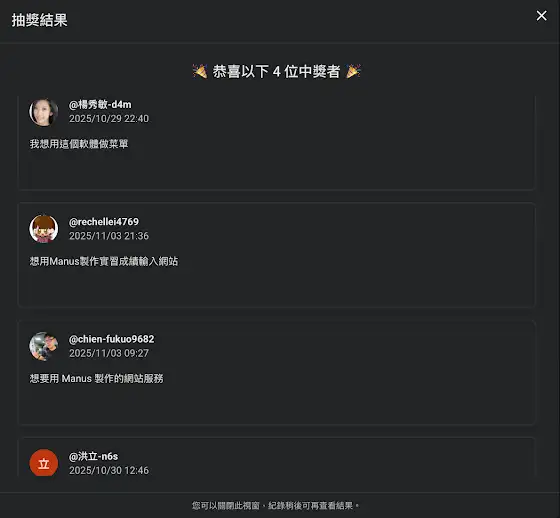
Task: Click left party popper emoji
Action: coord(200,71)
